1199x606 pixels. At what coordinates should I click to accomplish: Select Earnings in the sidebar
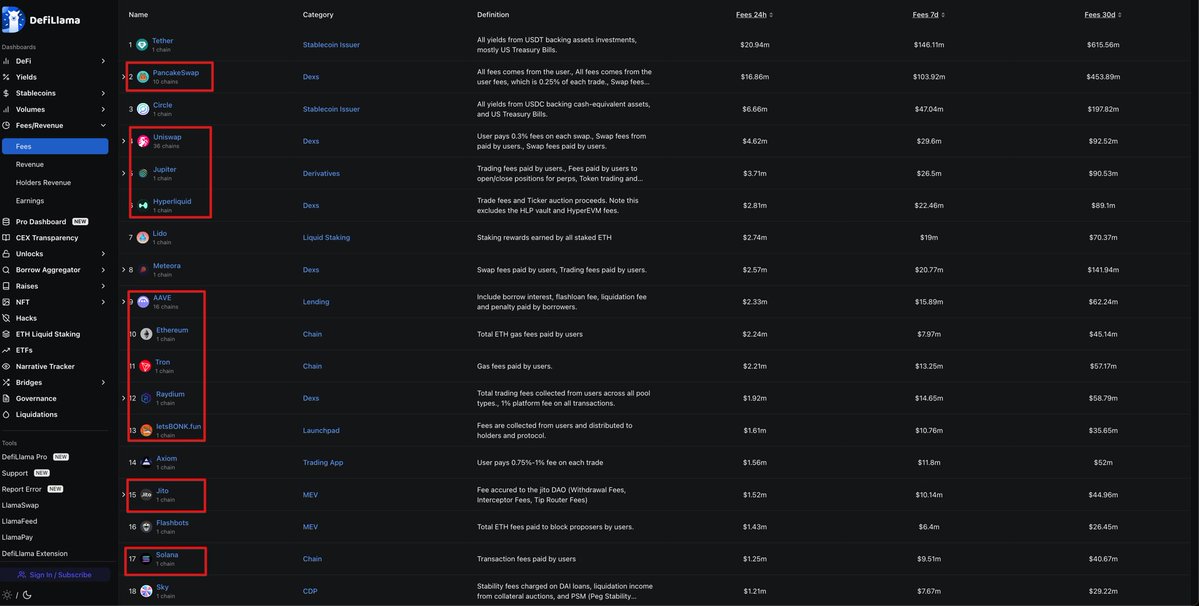pos(30,201)
